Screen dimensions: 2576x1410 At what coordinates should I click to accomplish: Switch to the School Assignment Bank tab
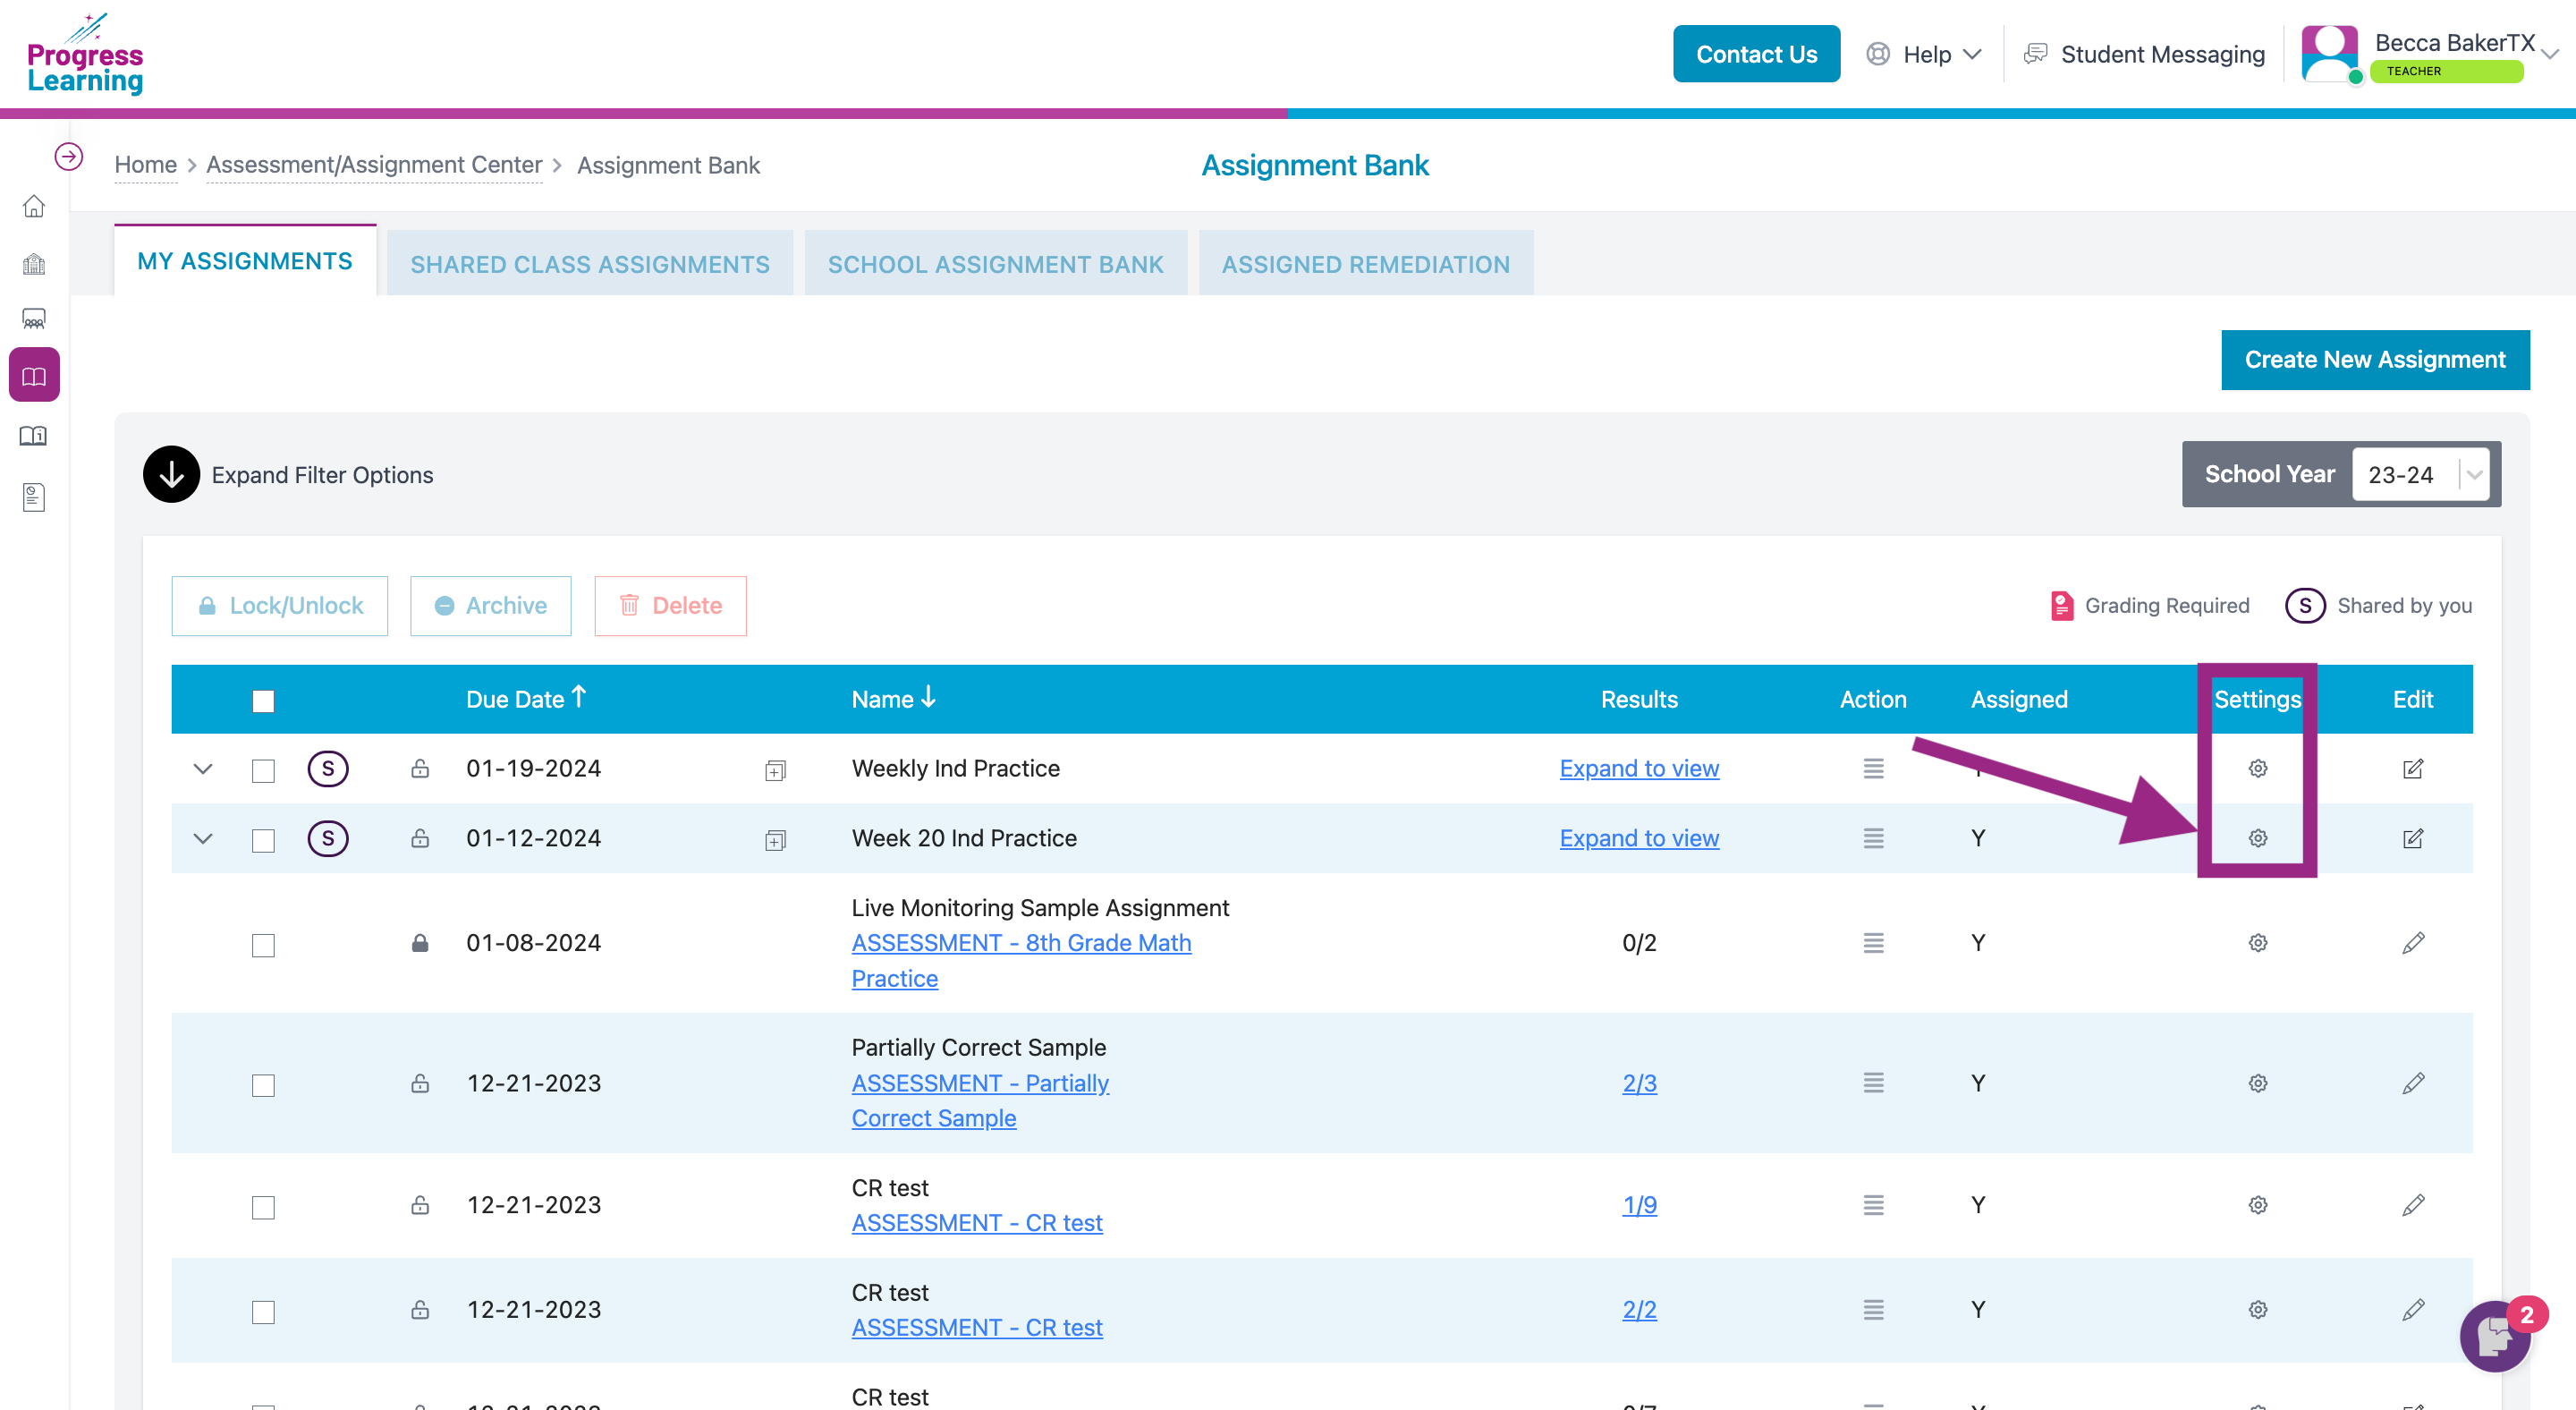click(x=995, y=262)
